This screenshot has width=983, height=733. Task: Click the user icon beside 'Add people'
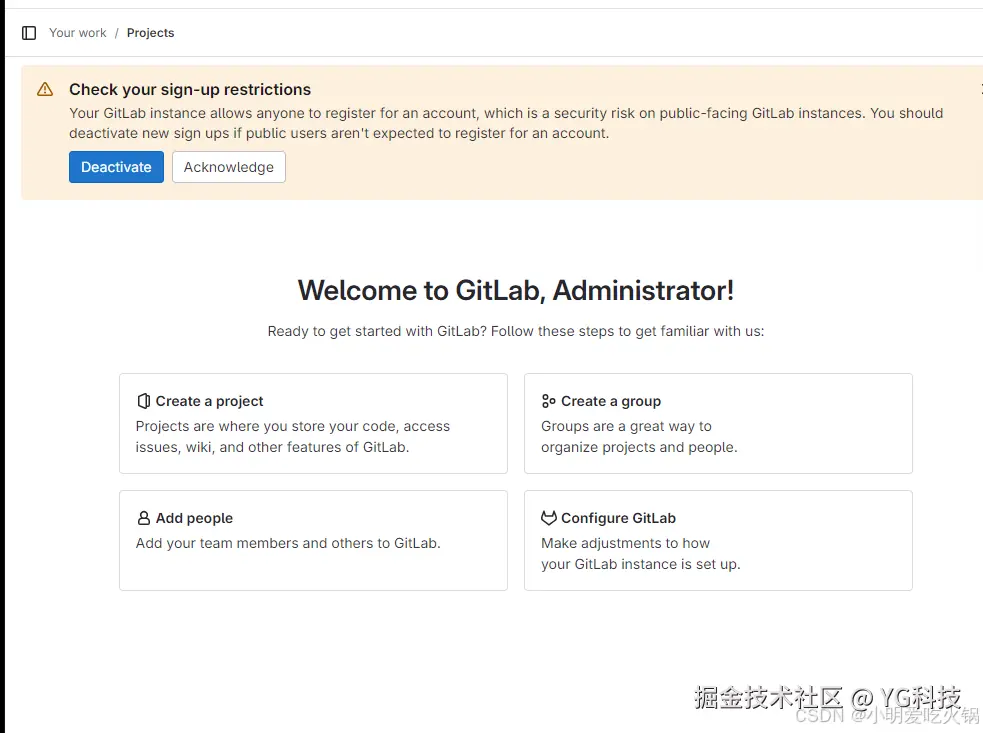click(x=144, y=518)
